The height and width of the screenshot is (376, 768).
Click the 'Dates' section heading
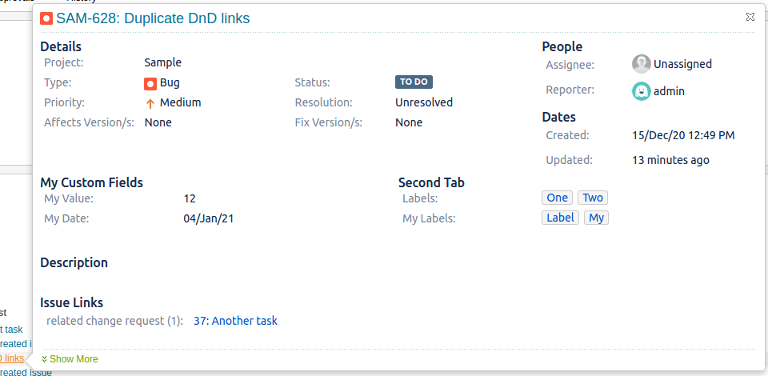coord(559,118)
